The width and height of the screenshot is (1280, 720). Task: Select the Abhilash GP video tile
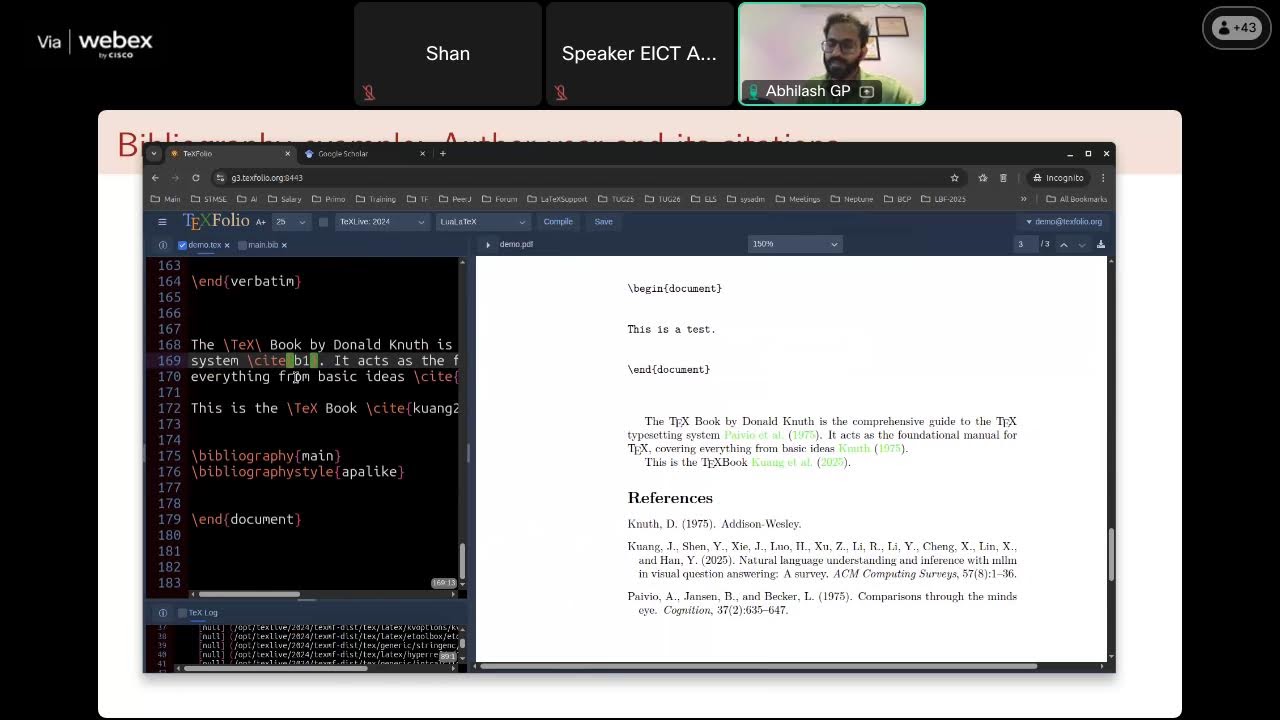[832, 54]
